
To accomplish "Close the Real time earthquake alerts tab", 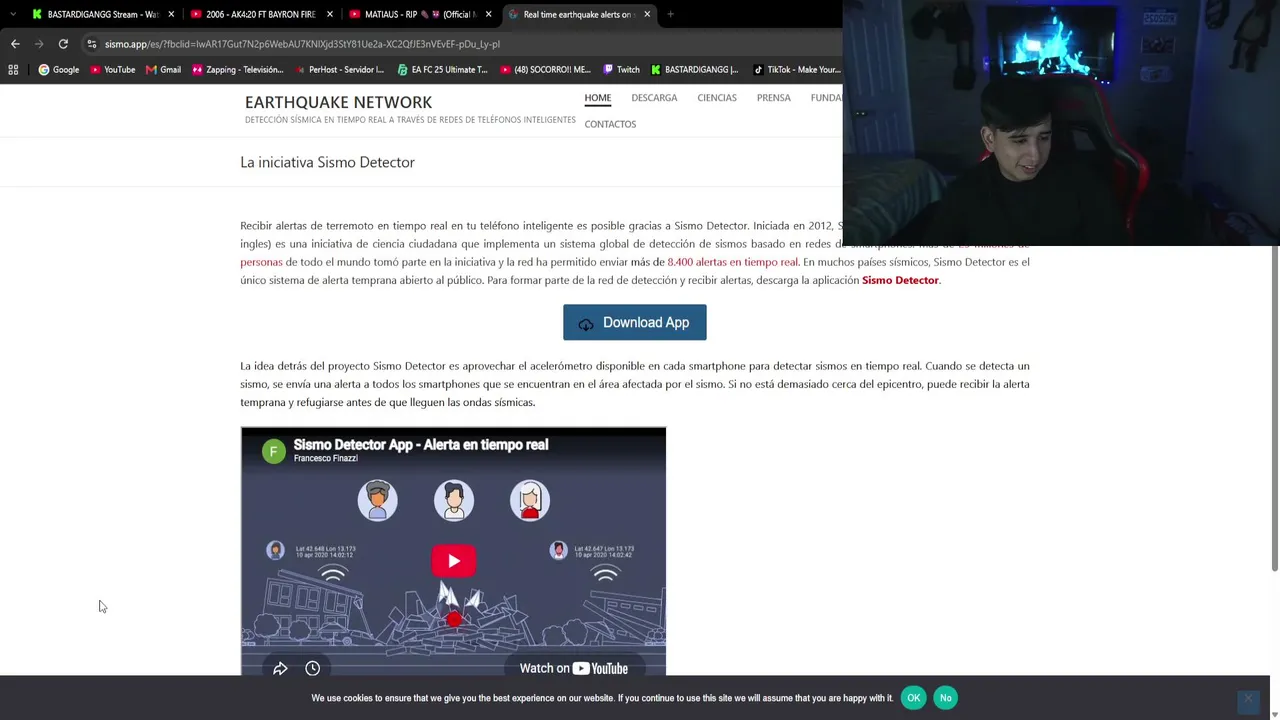I will tap(647, 14).
